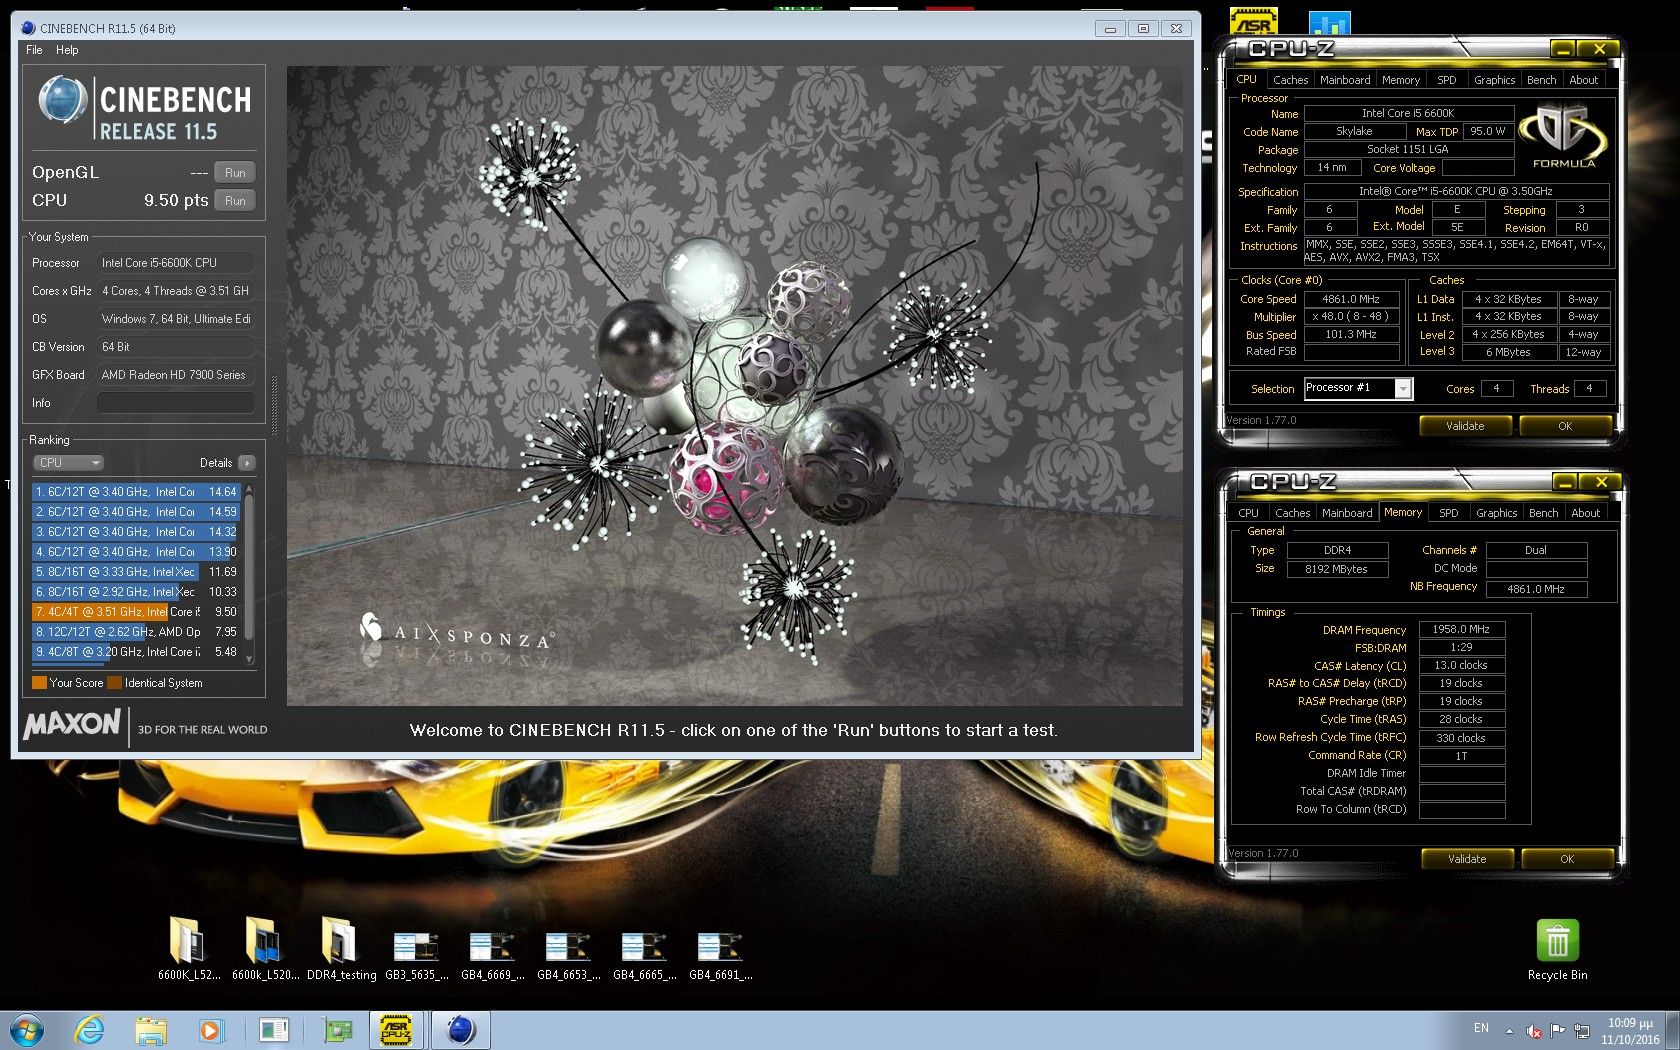Click the Identical System legend swatch

(x=115, y=683)
